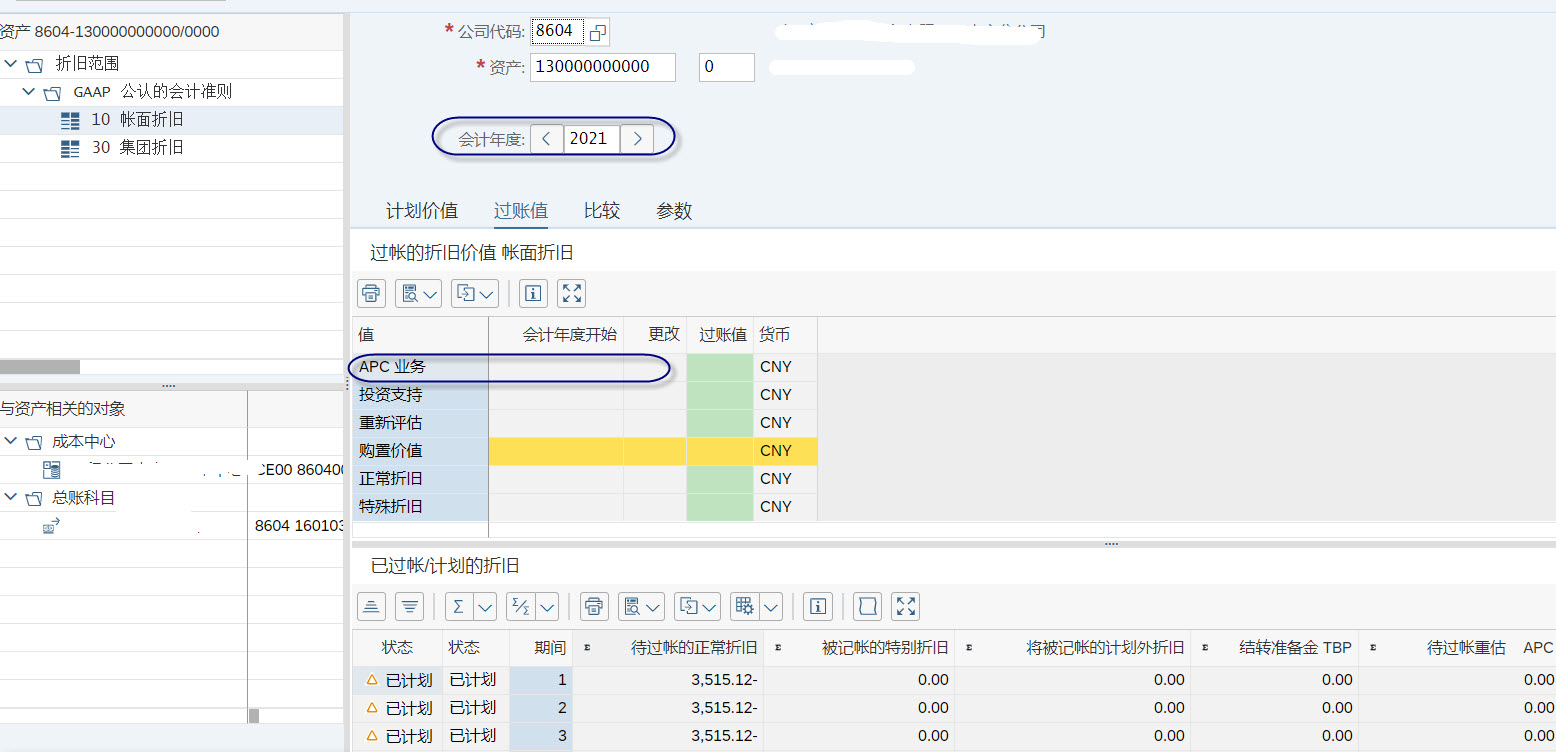Collapse the 总账科目 node

[x=11, y=498]
